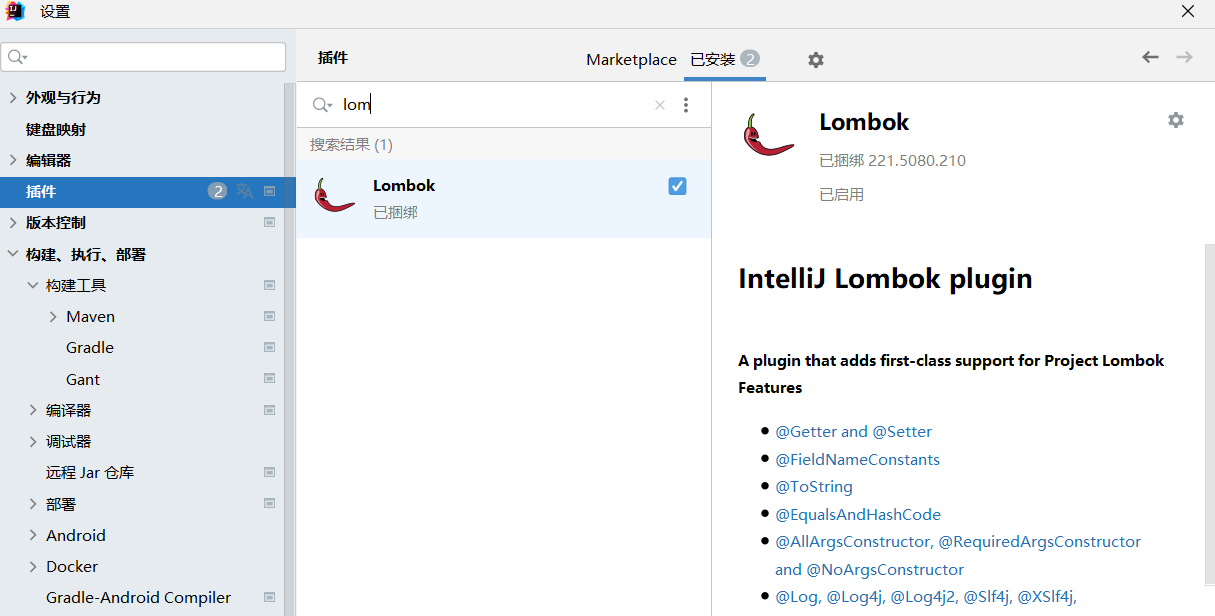Screen dimensions: 1215x616
Task: Select the Lombok row in search results
Action: point(503,198)
